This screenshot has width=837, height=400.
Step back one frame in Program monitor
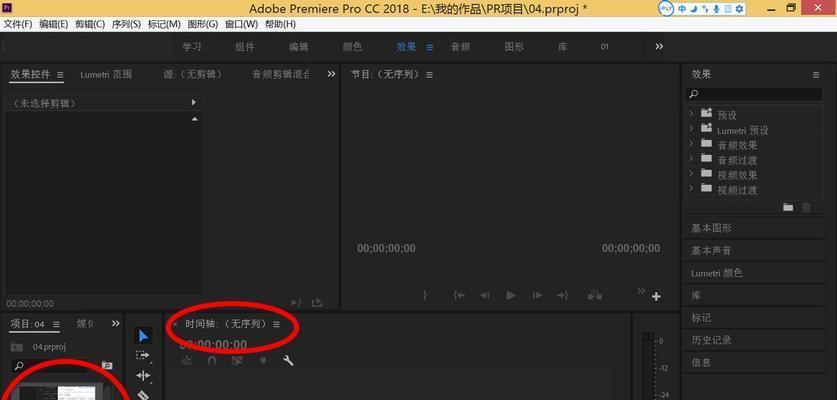[x=485, y=295]
